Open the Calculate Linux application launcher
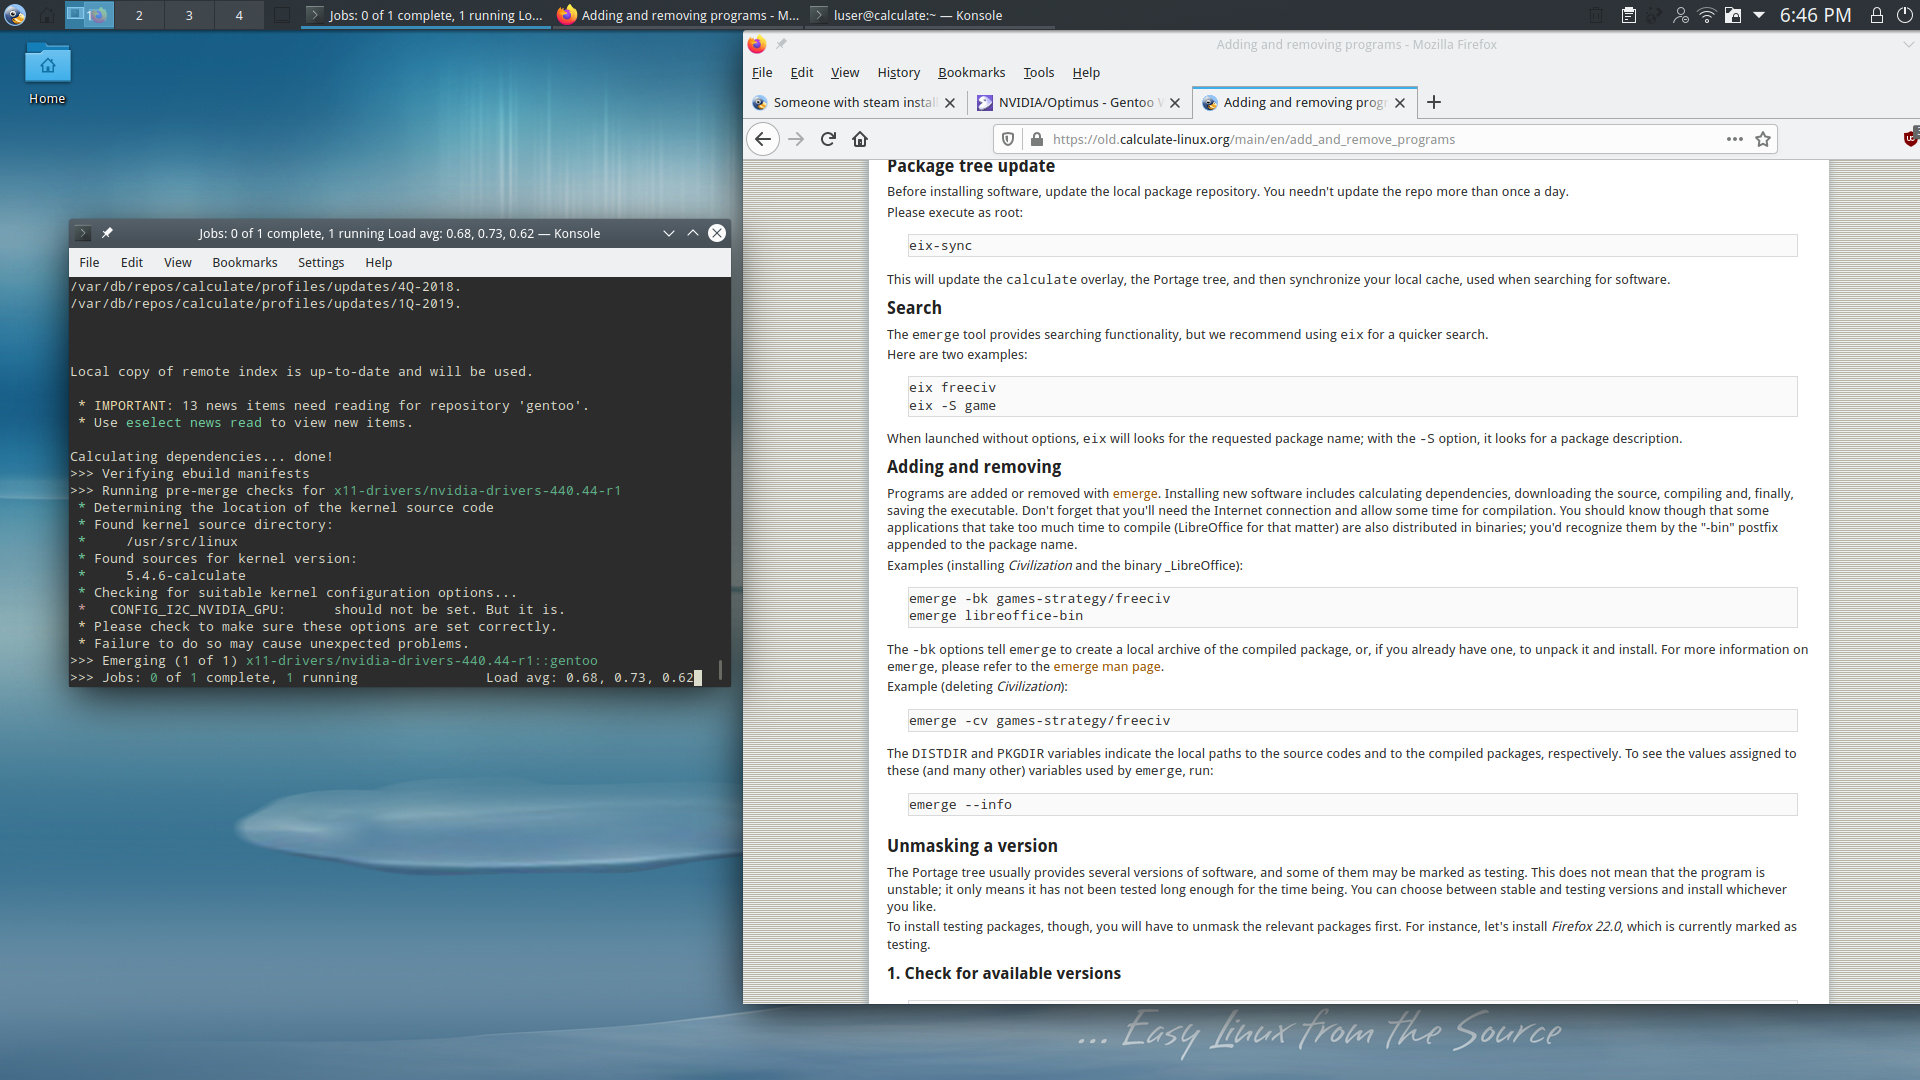This screenshot has width=1920, height=1080. pos(15,15)
